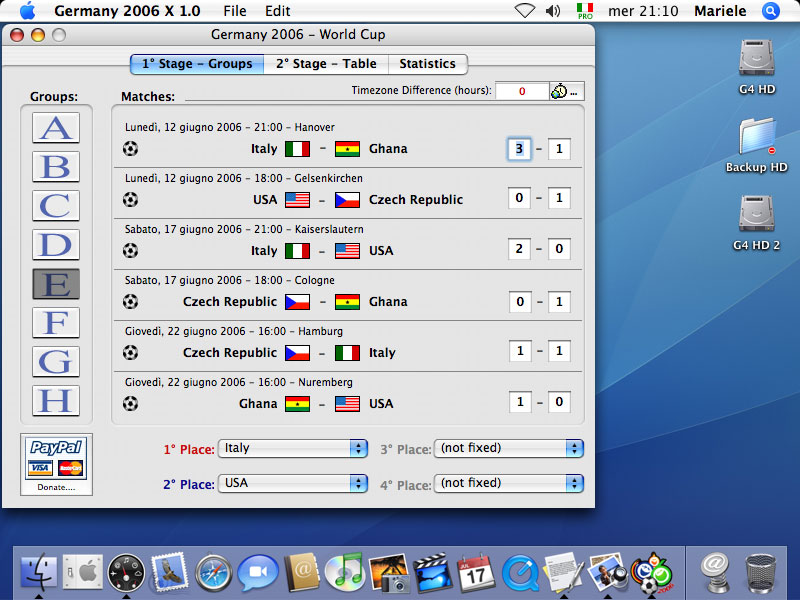Open the Edit menu
This screenshot has width=800, height=600.
click(278, 11)
